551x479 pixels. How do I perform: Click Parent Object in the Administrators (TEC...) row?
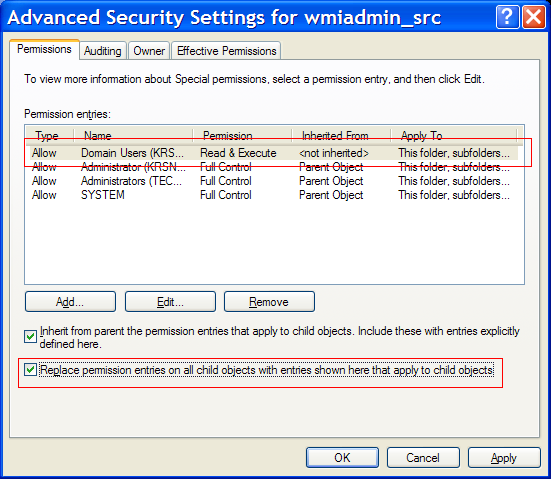331,181
